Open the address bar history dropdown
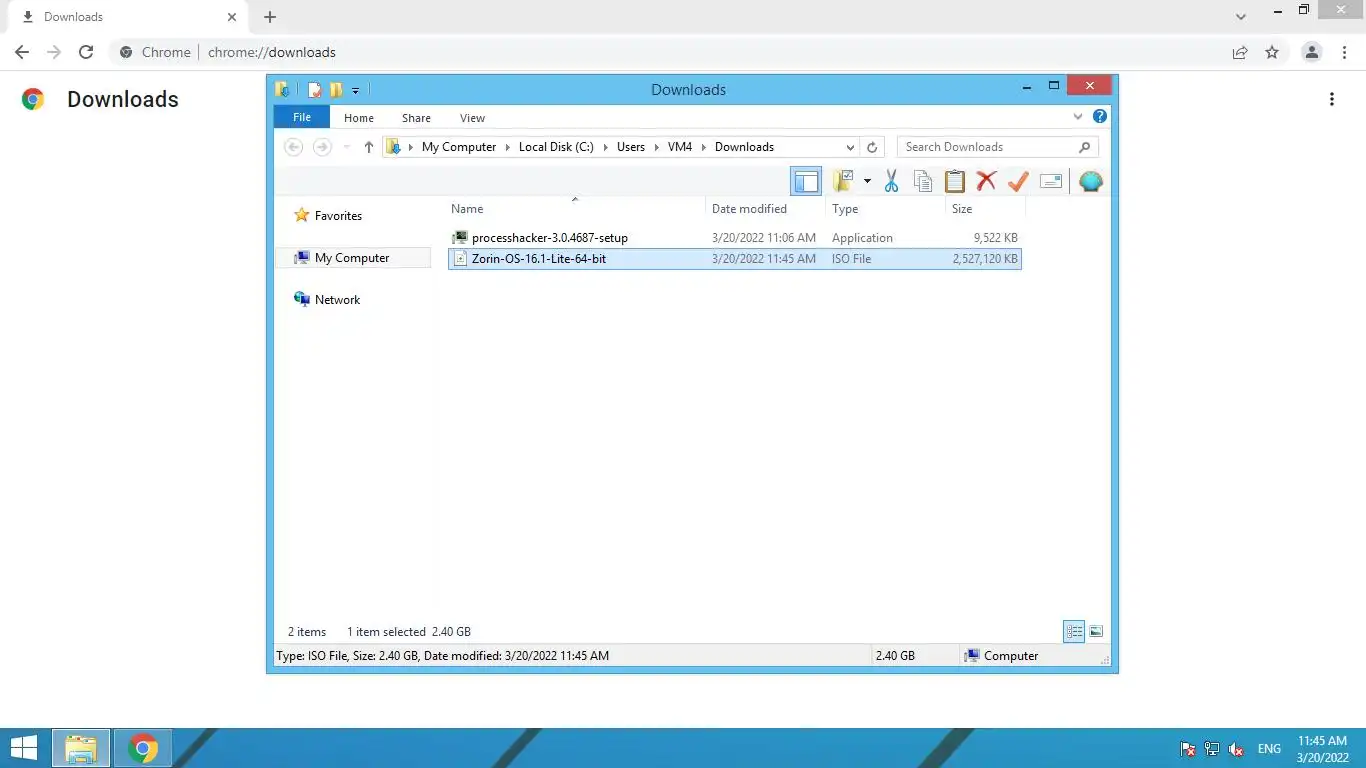Screen dimensions: 1366x768 (x=850, y=147)
